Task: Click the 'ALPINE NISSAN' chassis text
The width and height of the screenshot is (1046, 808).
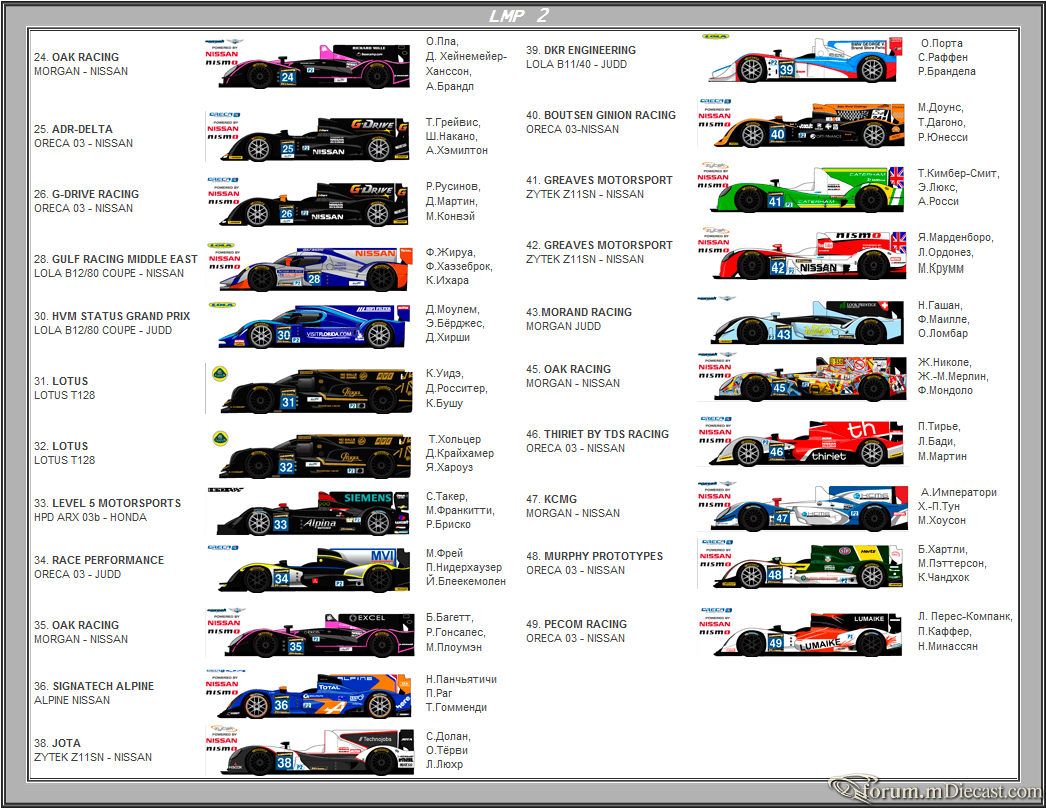Action: [72, 700]
